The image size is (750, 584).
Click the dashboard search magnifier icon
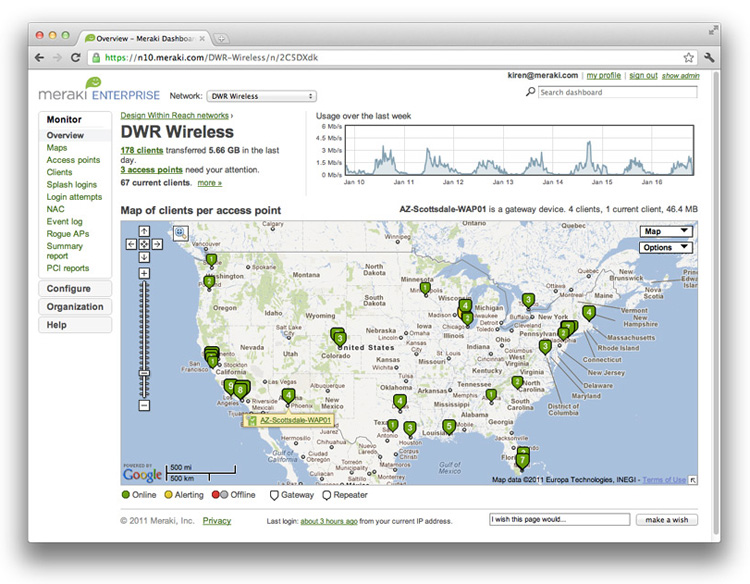point(530,91)
